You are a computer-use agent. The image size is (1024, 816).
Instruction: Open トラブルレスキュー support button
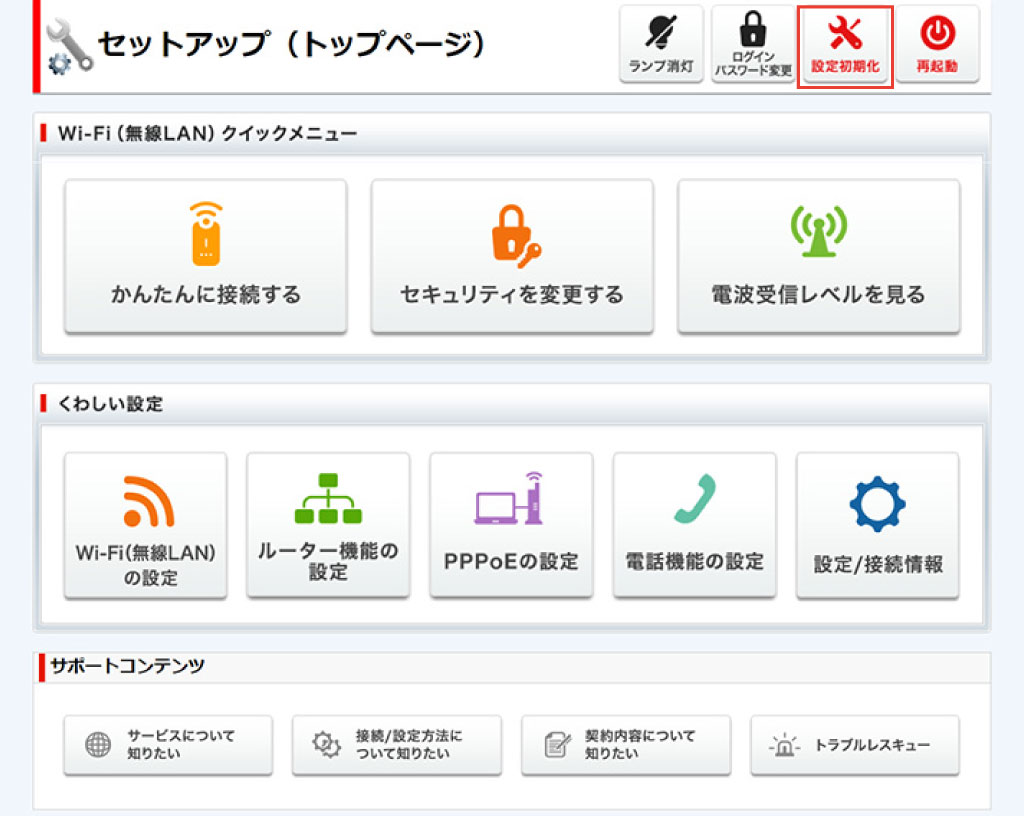pos(855,745)
